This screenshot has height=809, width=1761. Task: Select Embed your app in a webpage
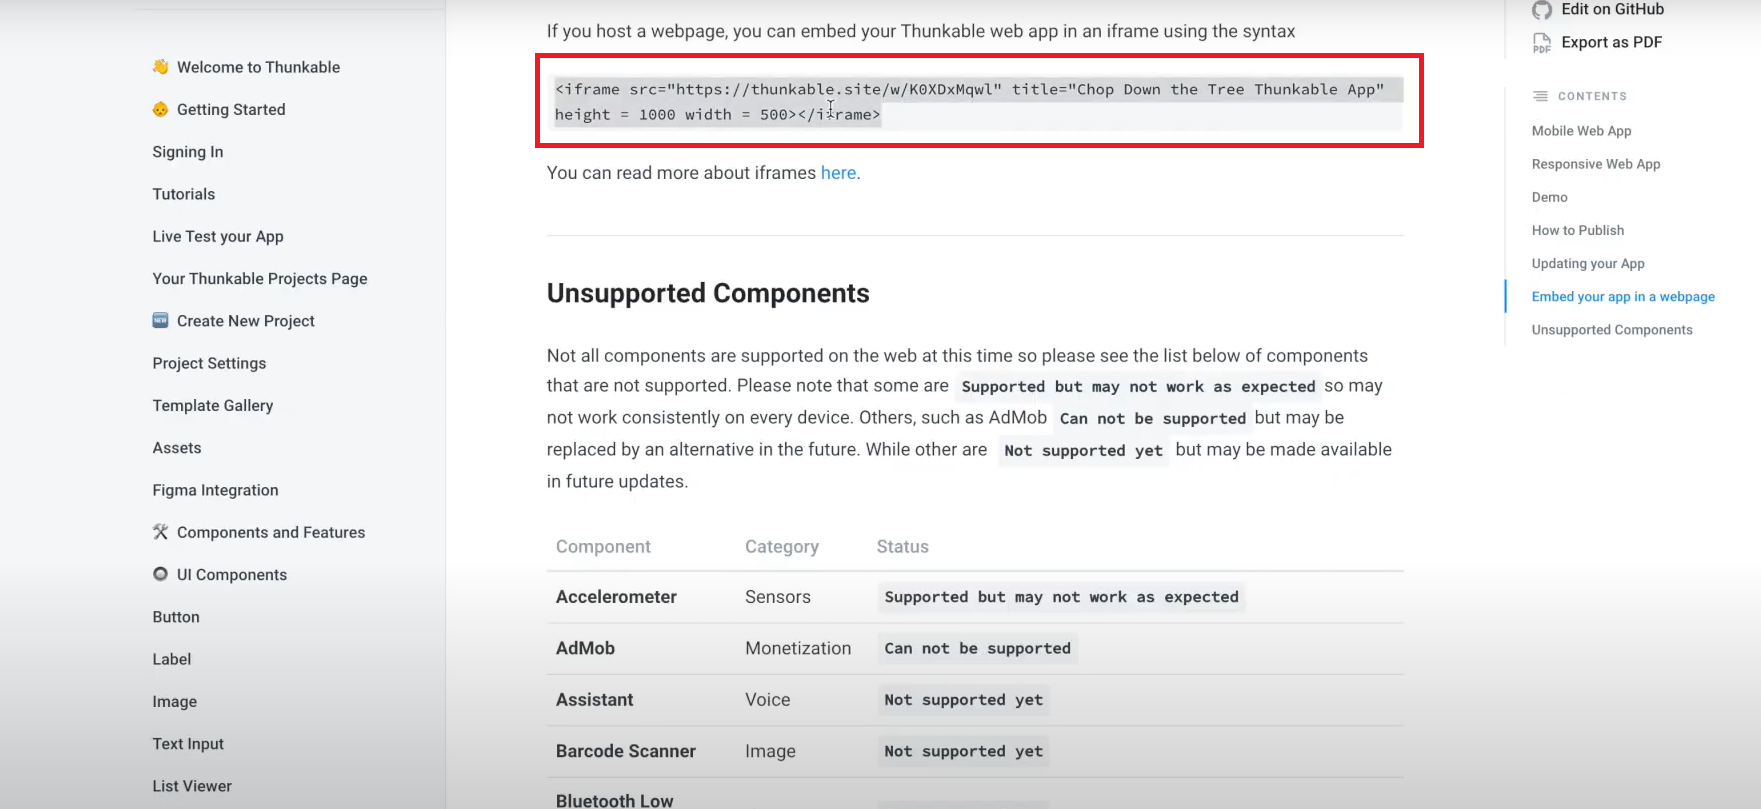point(1623,297)
